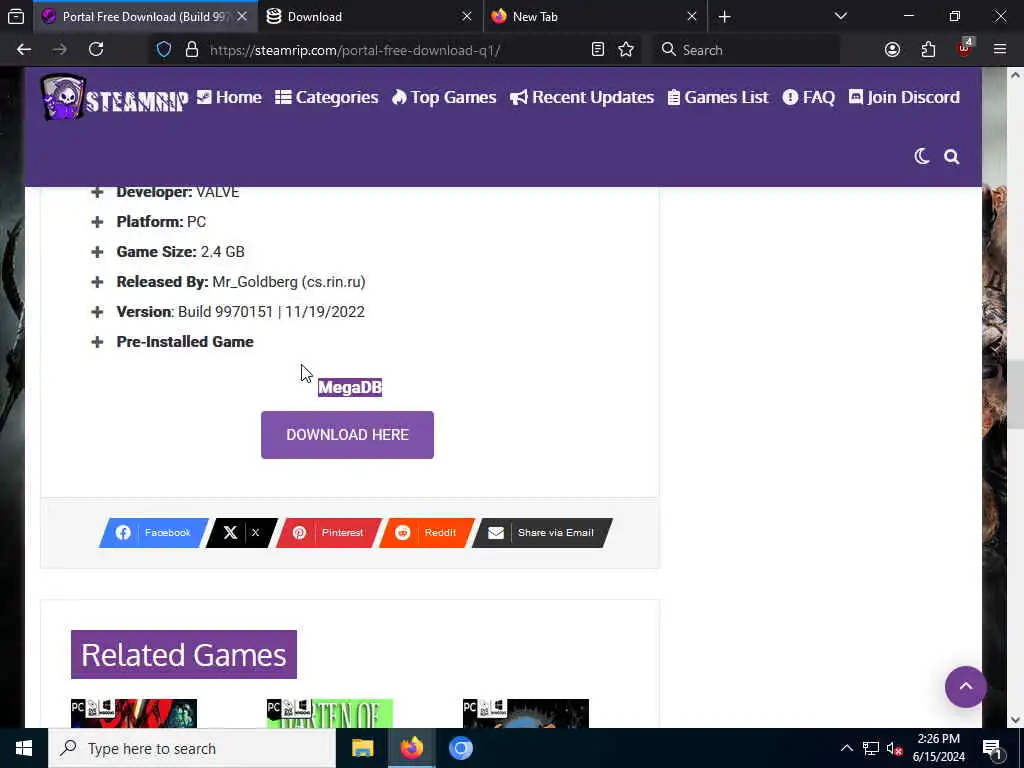This screenshot has height=768, width=1024.
Task: Open Categories in site navigation
Action: [327, 97]
